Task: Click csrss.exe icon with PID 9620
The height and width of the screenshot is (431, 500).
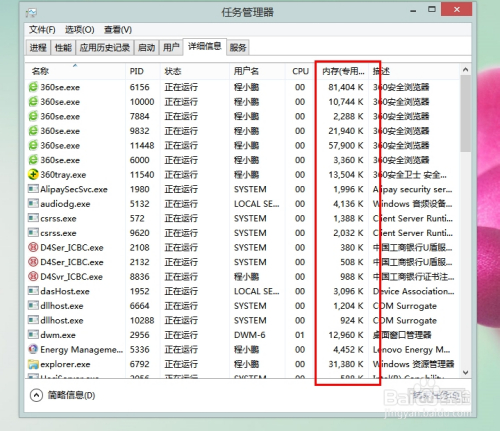Action: pyautogui.click(x=33, y=233)
